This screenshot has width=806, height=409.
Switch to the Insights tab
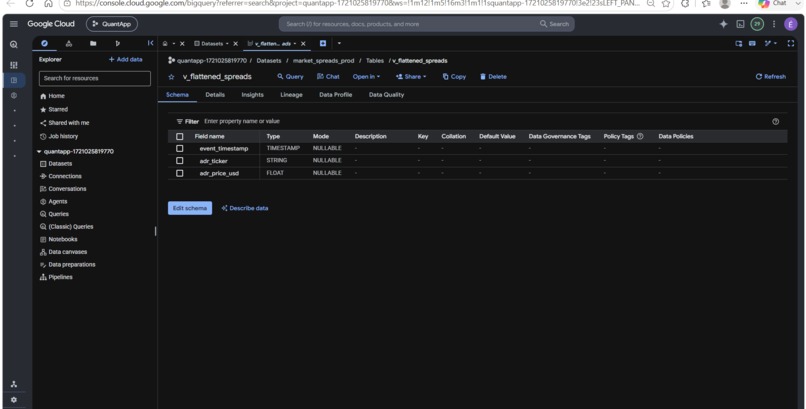(x=252, y=95)
